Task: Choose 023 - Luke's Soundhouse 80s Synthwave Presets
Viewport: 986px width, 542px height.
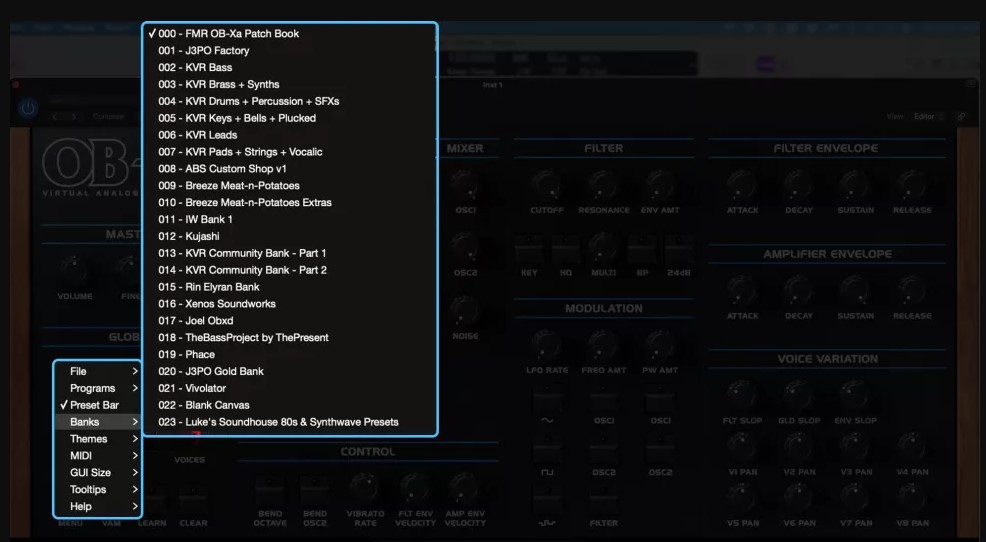Action: 290,423
